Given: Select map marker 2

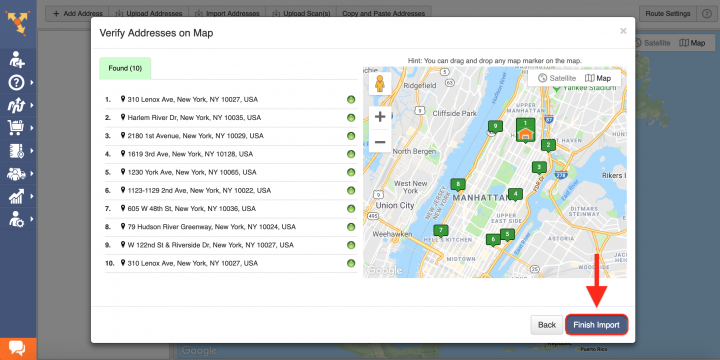Looking at the screenshot, I should click(x=548, y=146).
